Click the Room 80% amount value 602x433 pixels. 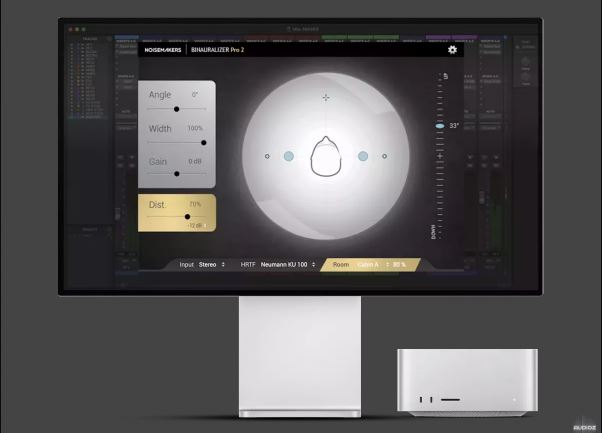pyautogui.click(x=399, y=264)
